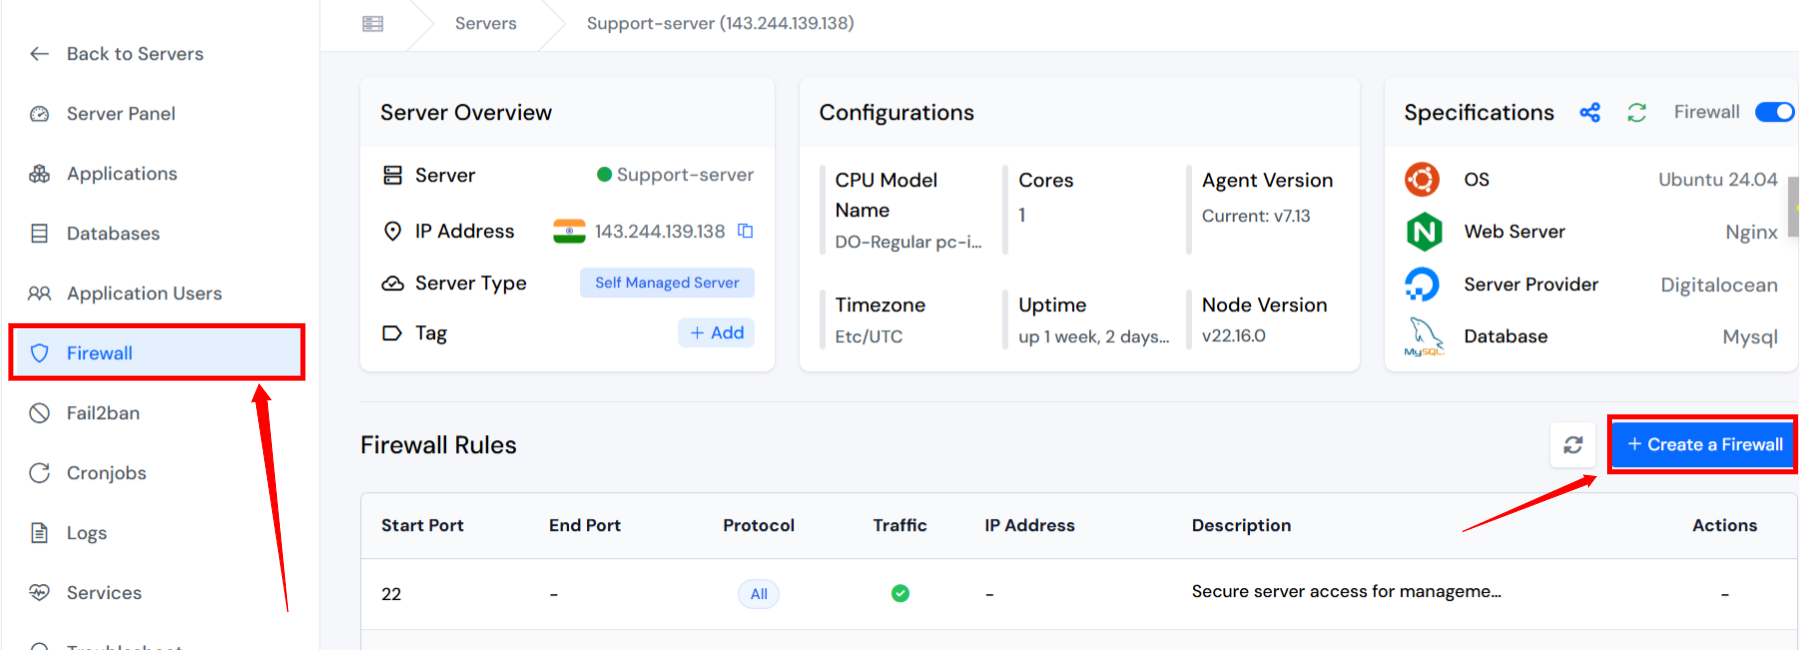Click the uptime value text

coord(1094,337)
